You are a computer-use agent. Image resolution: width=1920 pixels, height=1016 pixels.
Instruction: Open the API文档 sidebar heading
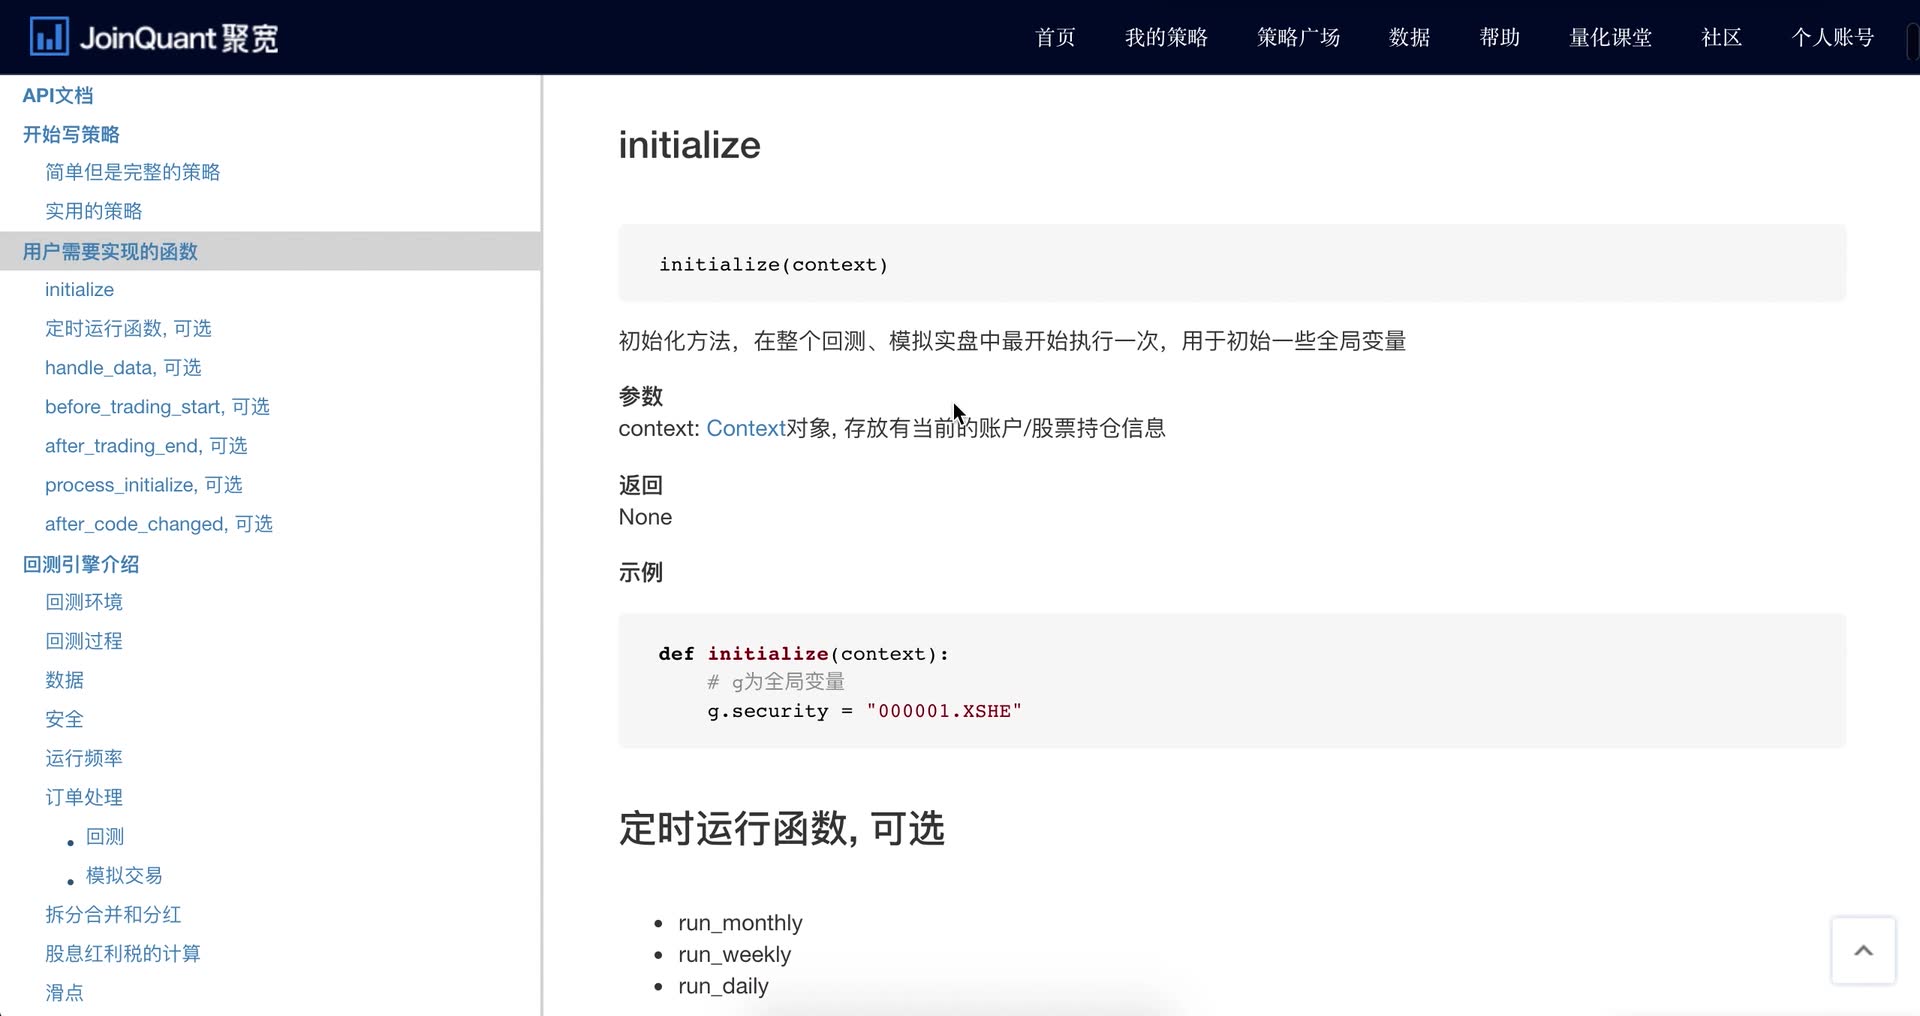click(x=58, y=95)
